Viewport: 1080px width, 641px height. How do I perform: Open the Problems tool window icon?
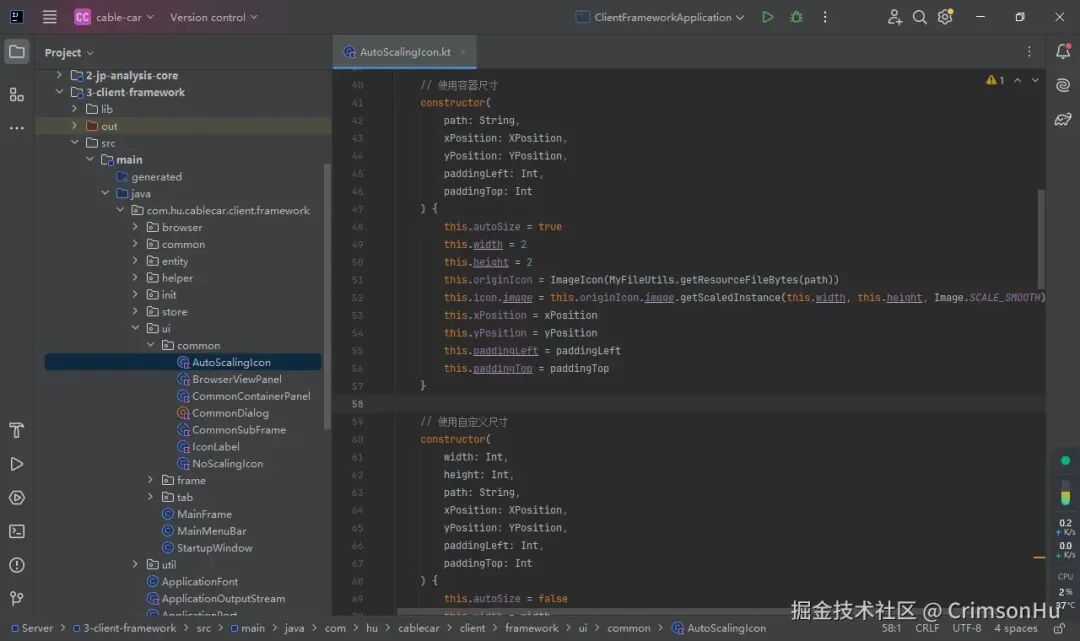[x=17, y=565]
